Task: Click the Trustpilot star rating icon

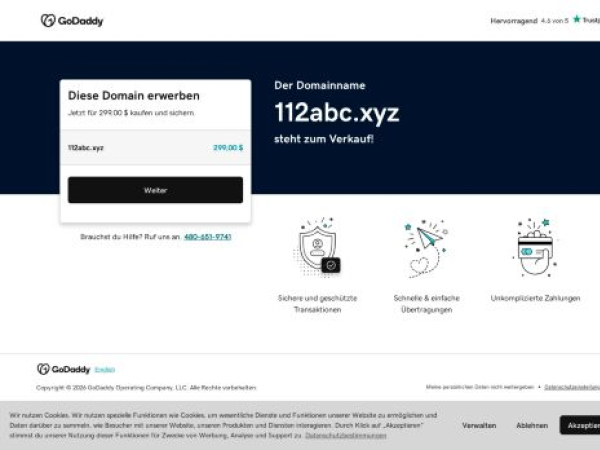Action: click(x=577, y=19)
